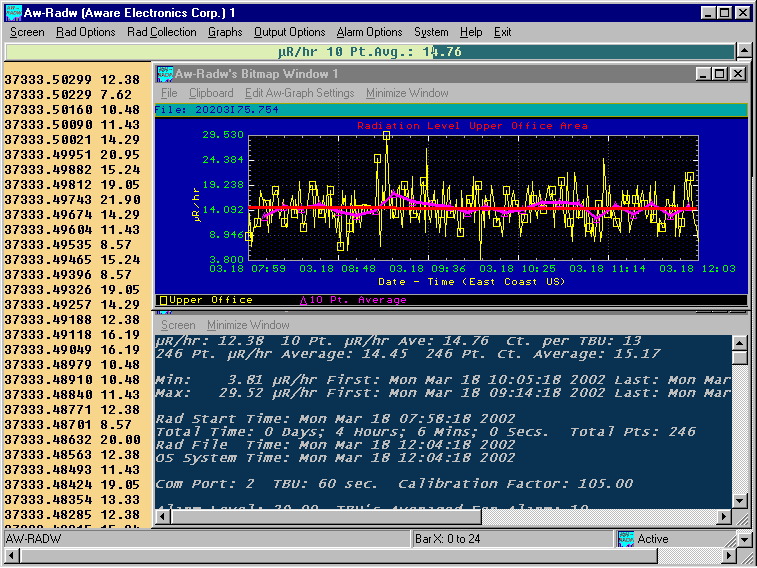The width and height of the screenshot is (757, 568).
Task: Click the 14.092 y-axis label
Action: 223,209
